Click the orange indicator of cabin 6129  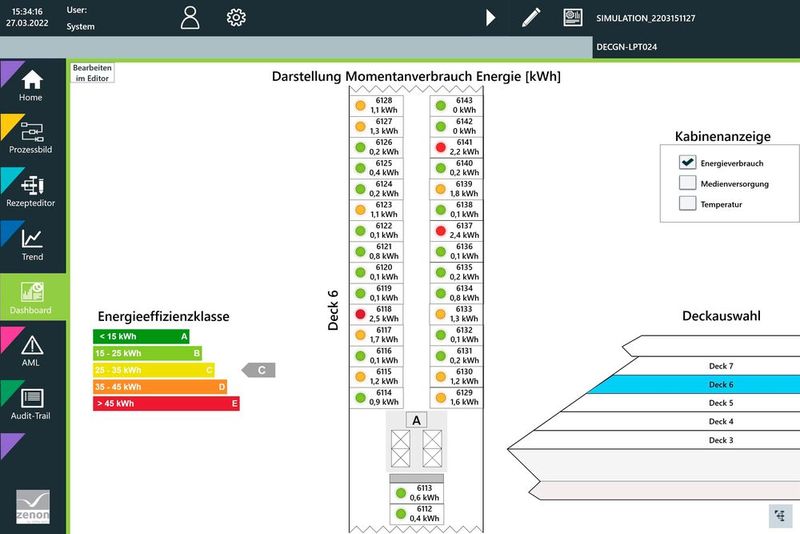(441, 398)
